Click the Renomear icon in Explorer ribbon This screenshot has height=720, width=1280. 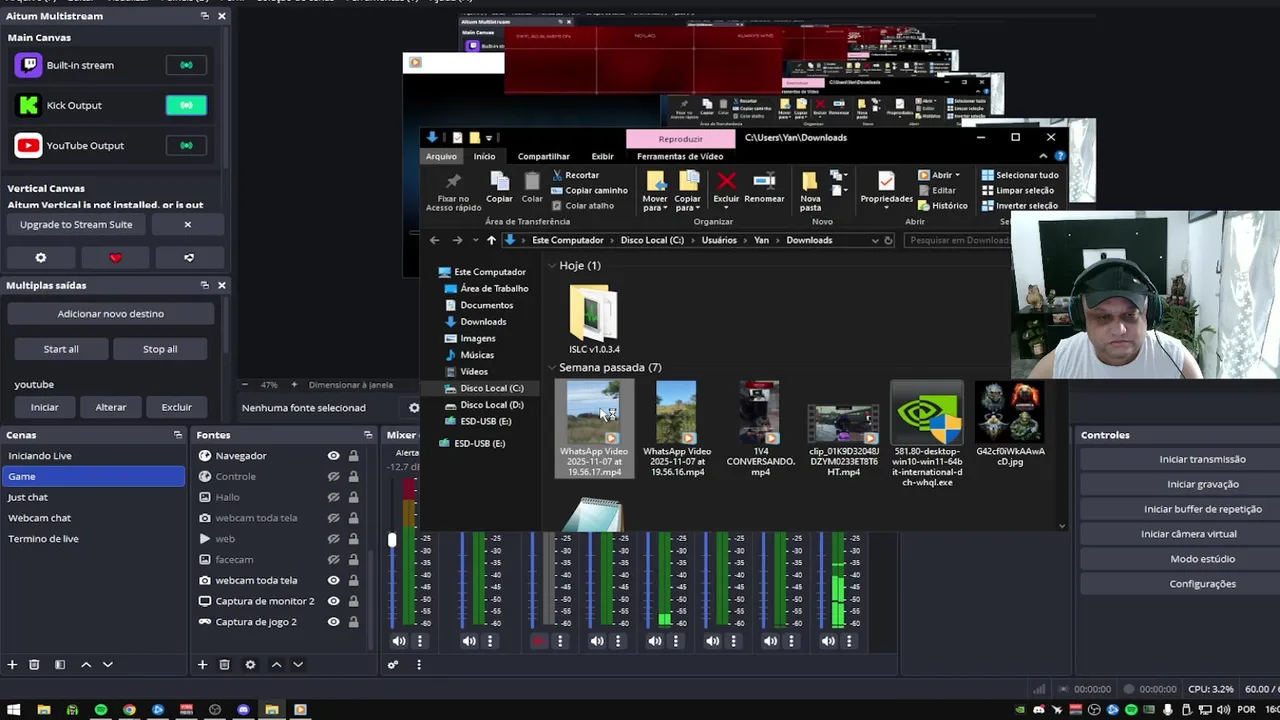(x=764, y=181)
